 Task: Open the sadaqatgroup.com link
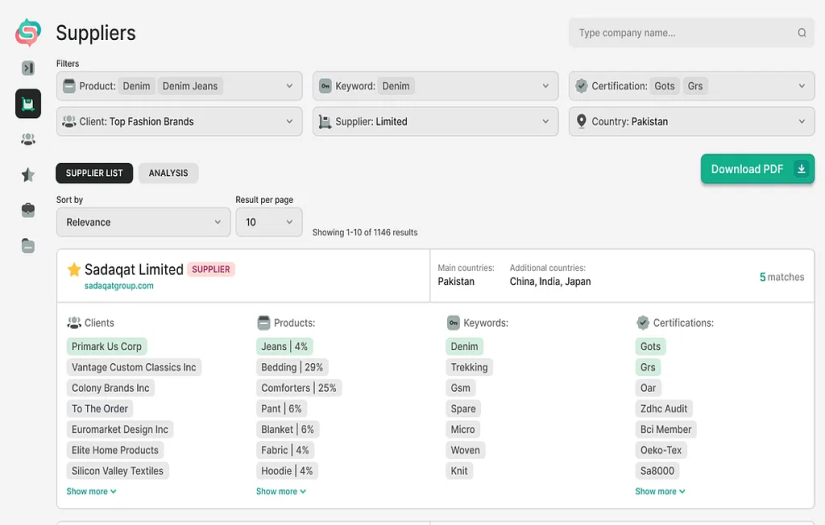tap(119, 286)
